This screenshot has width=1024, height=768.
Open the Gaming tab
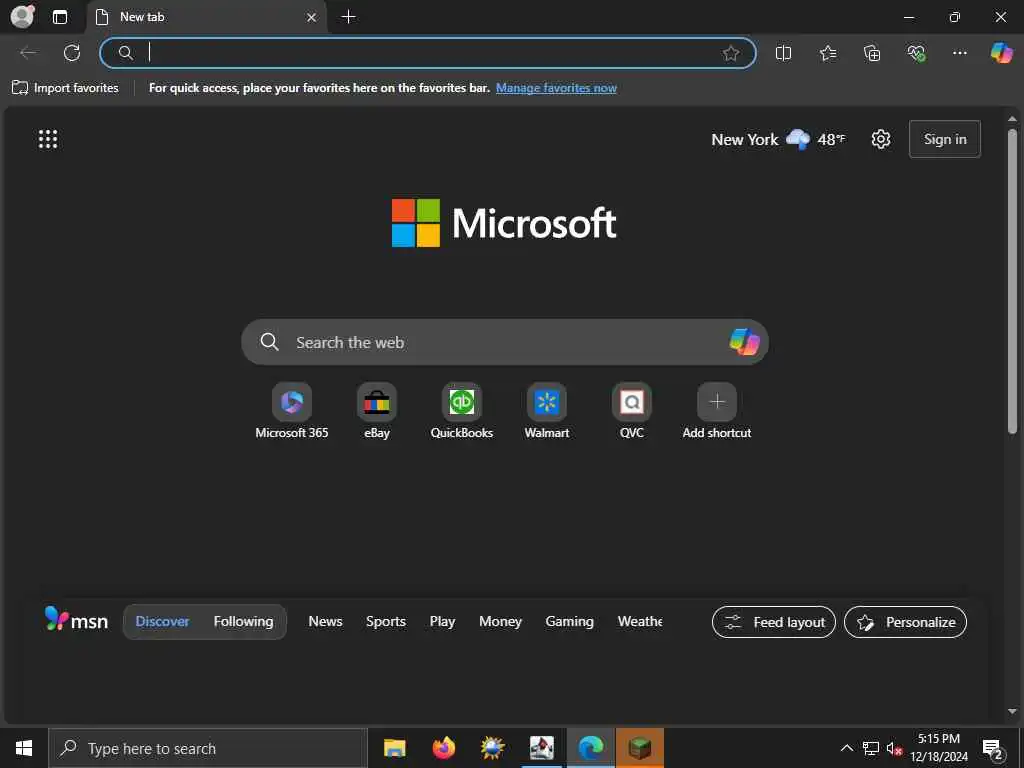[569, 622]
